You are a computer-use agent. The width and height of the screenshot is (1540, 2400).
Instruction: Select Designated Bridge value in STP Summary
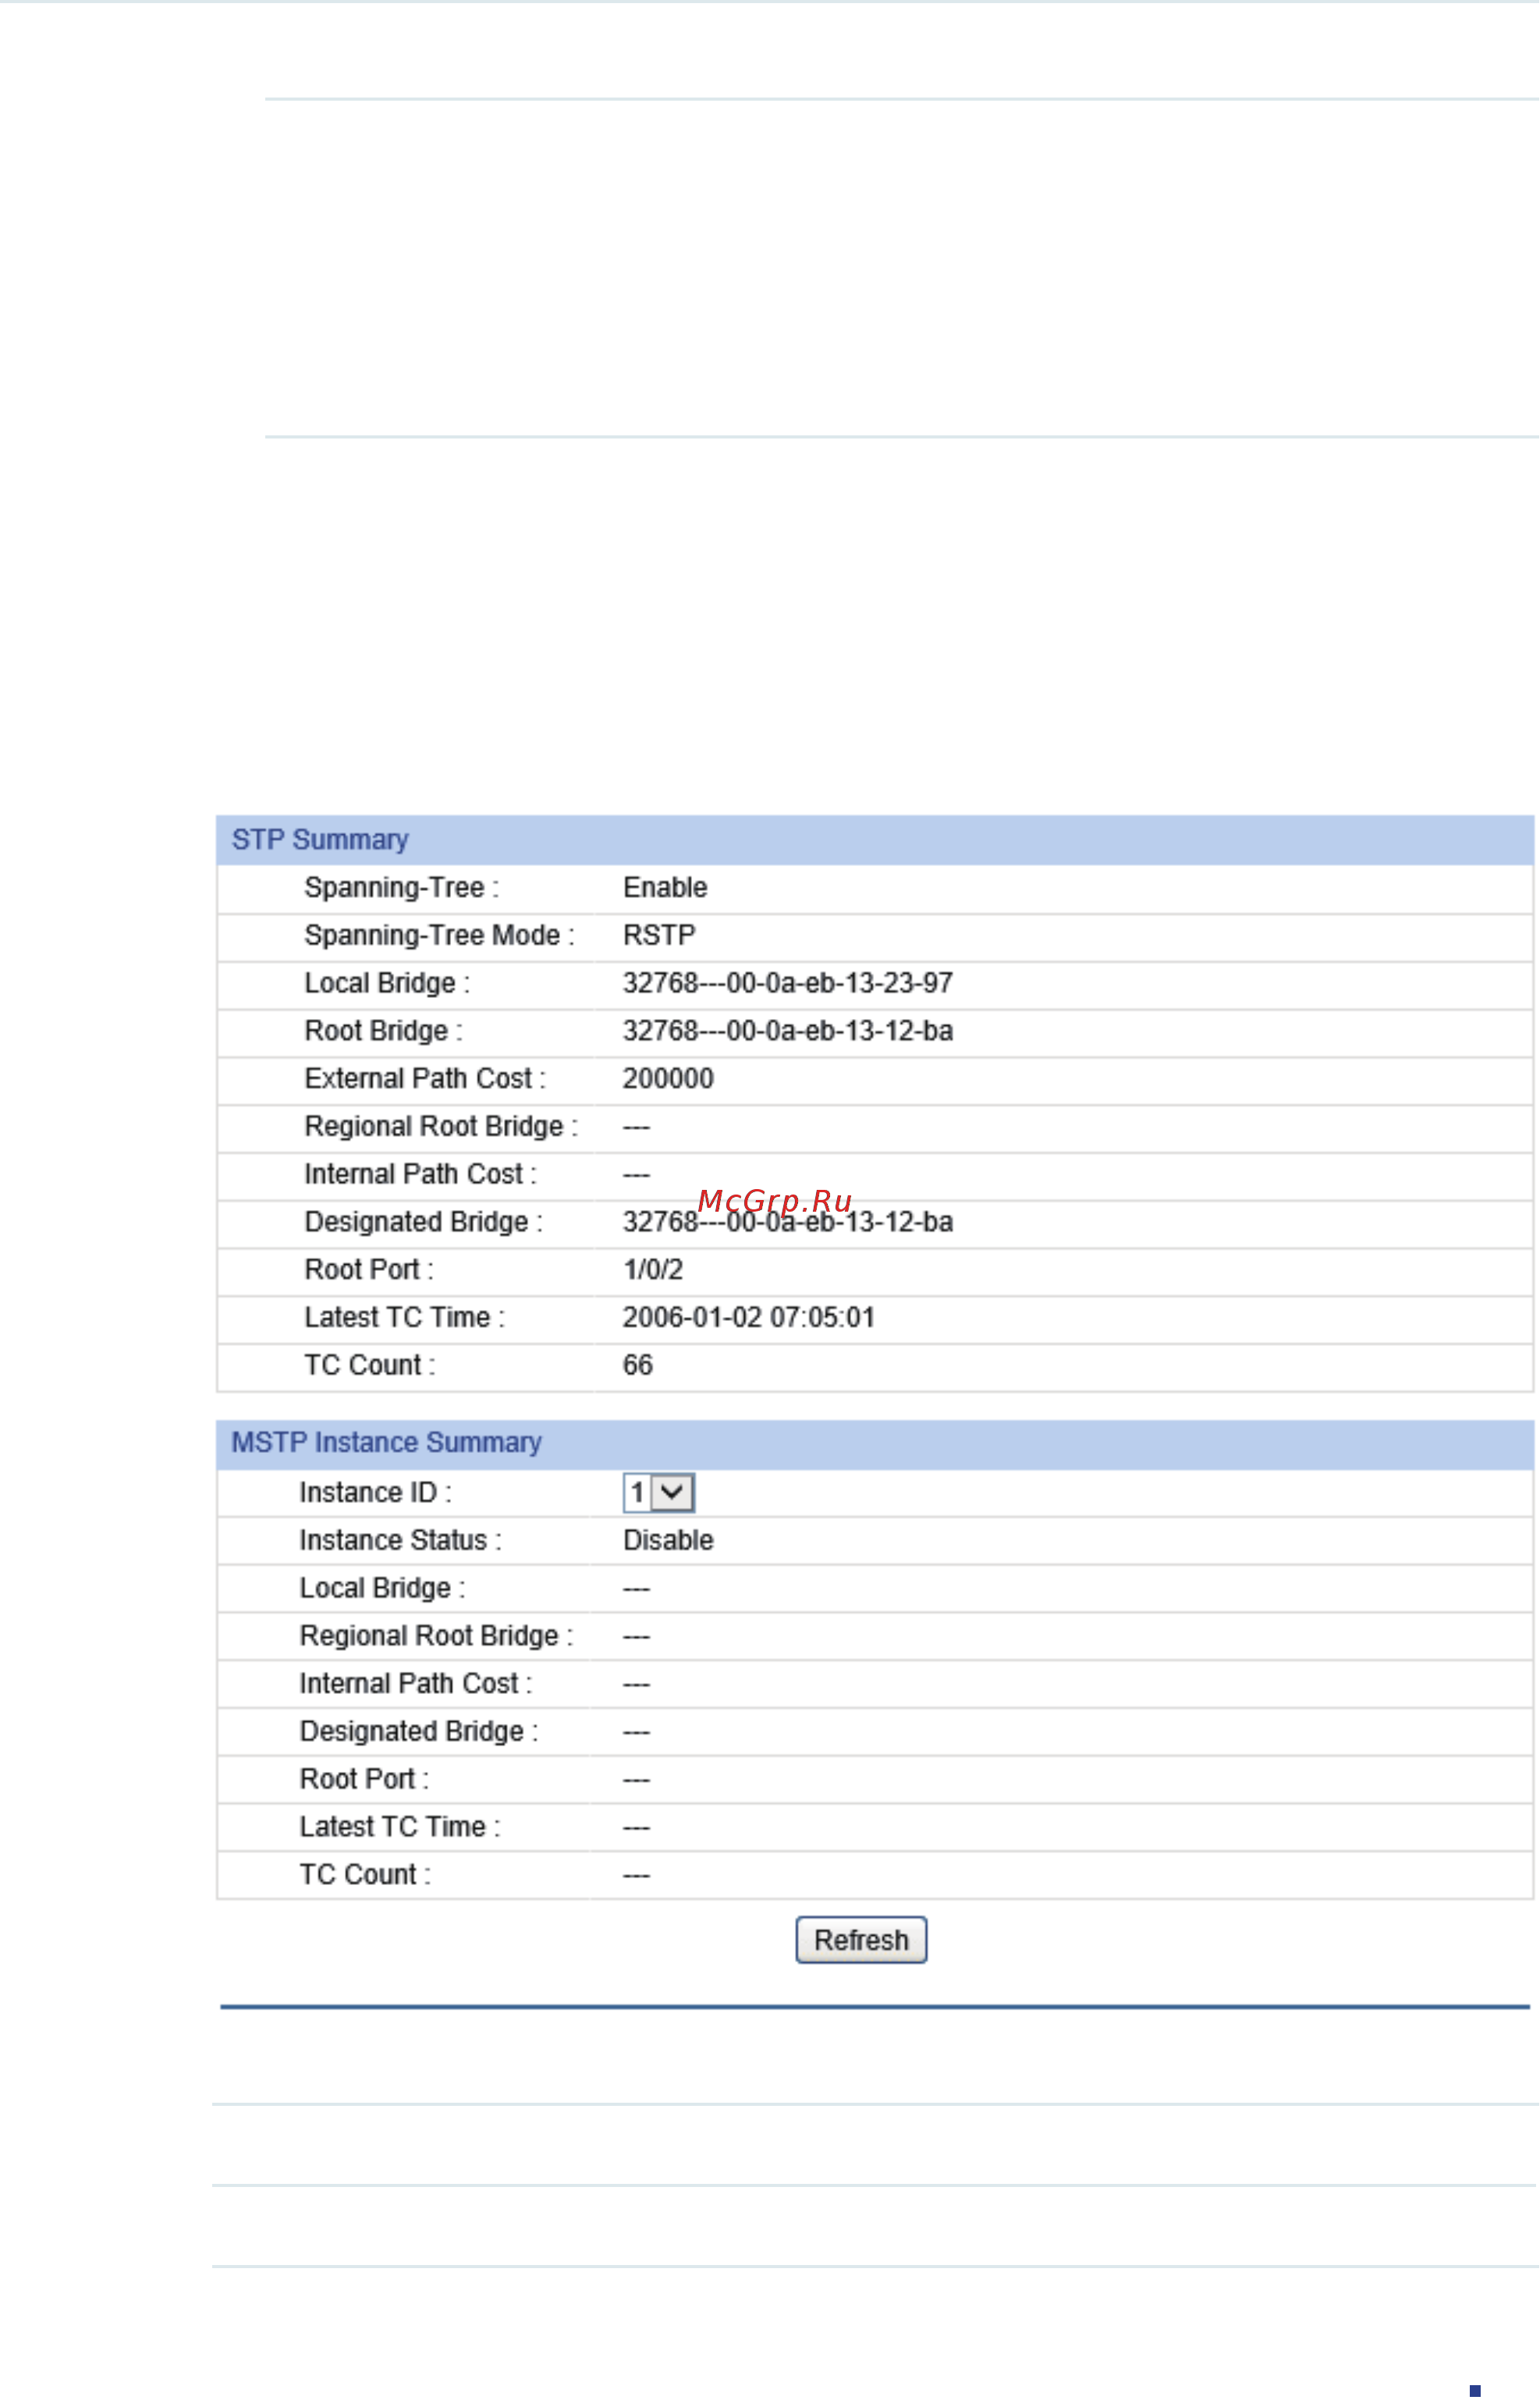pyautogui.click(x=788, y=1222)
